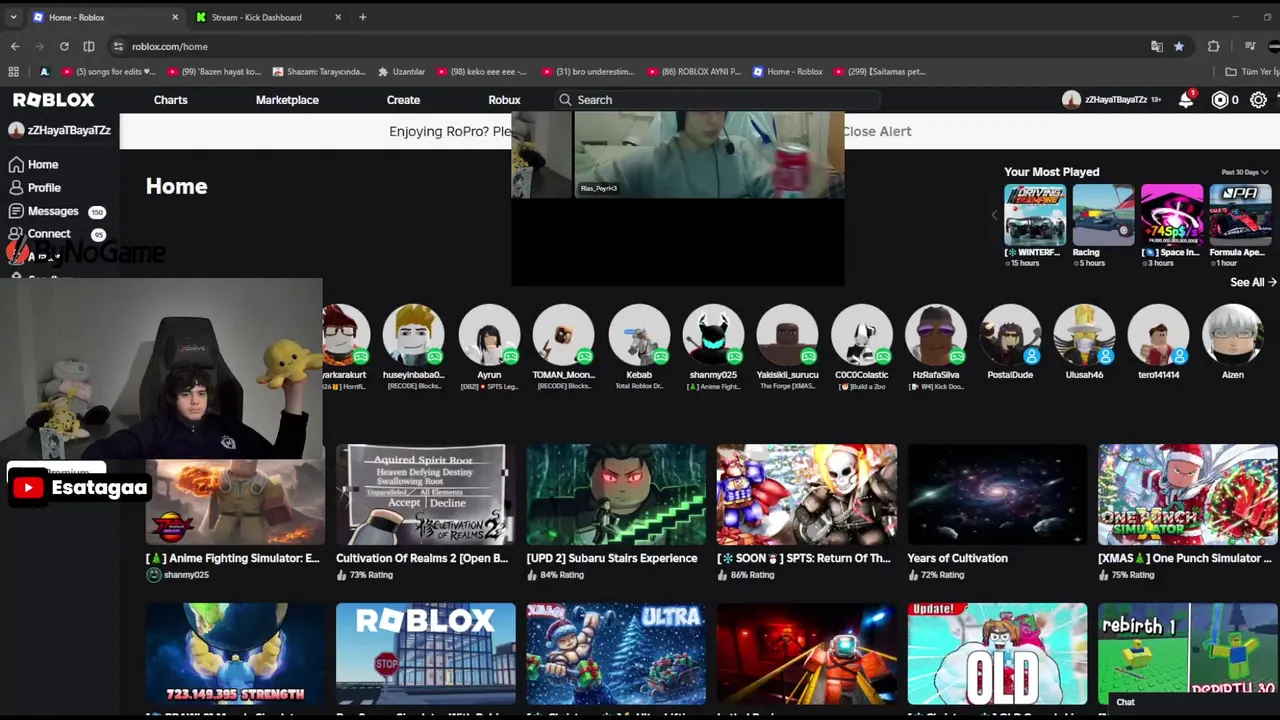
Task: Open the Formula Ape... game thumbnail
Action: (1240, 215)
